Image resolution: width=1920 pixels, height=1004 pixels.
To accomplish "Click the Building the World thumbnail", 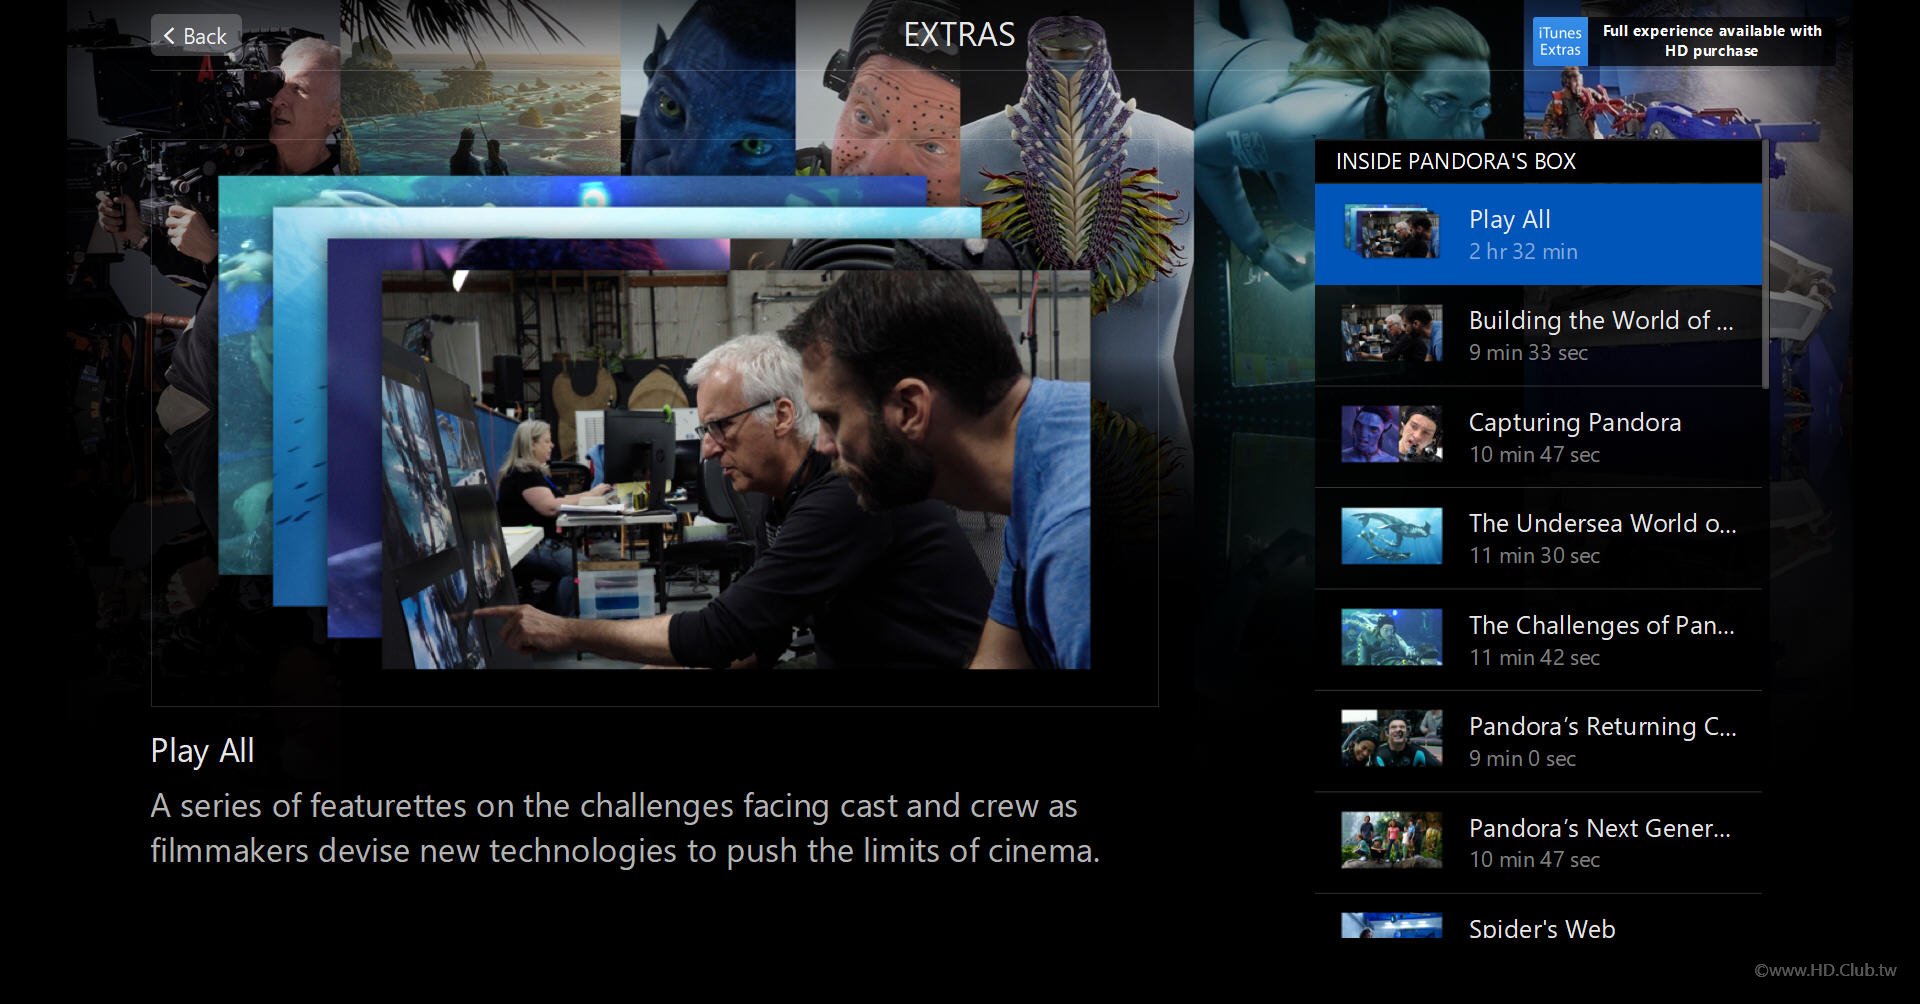I will [x=1392, y=333].
